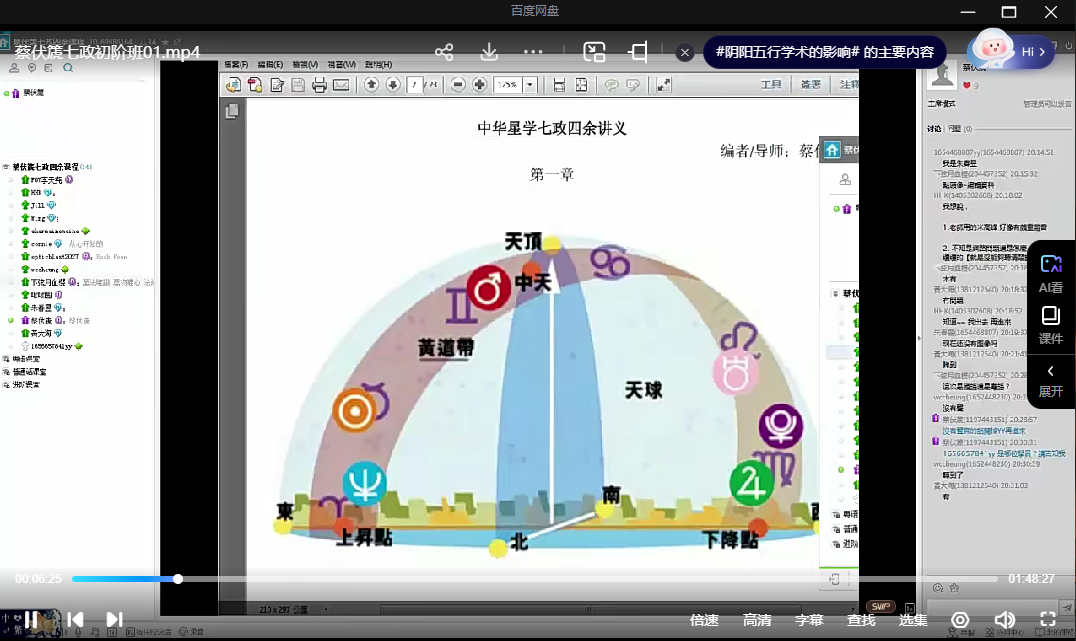Select user wcheung in the member list
This screenshot has height=641, width=1076.
(45, 269)
